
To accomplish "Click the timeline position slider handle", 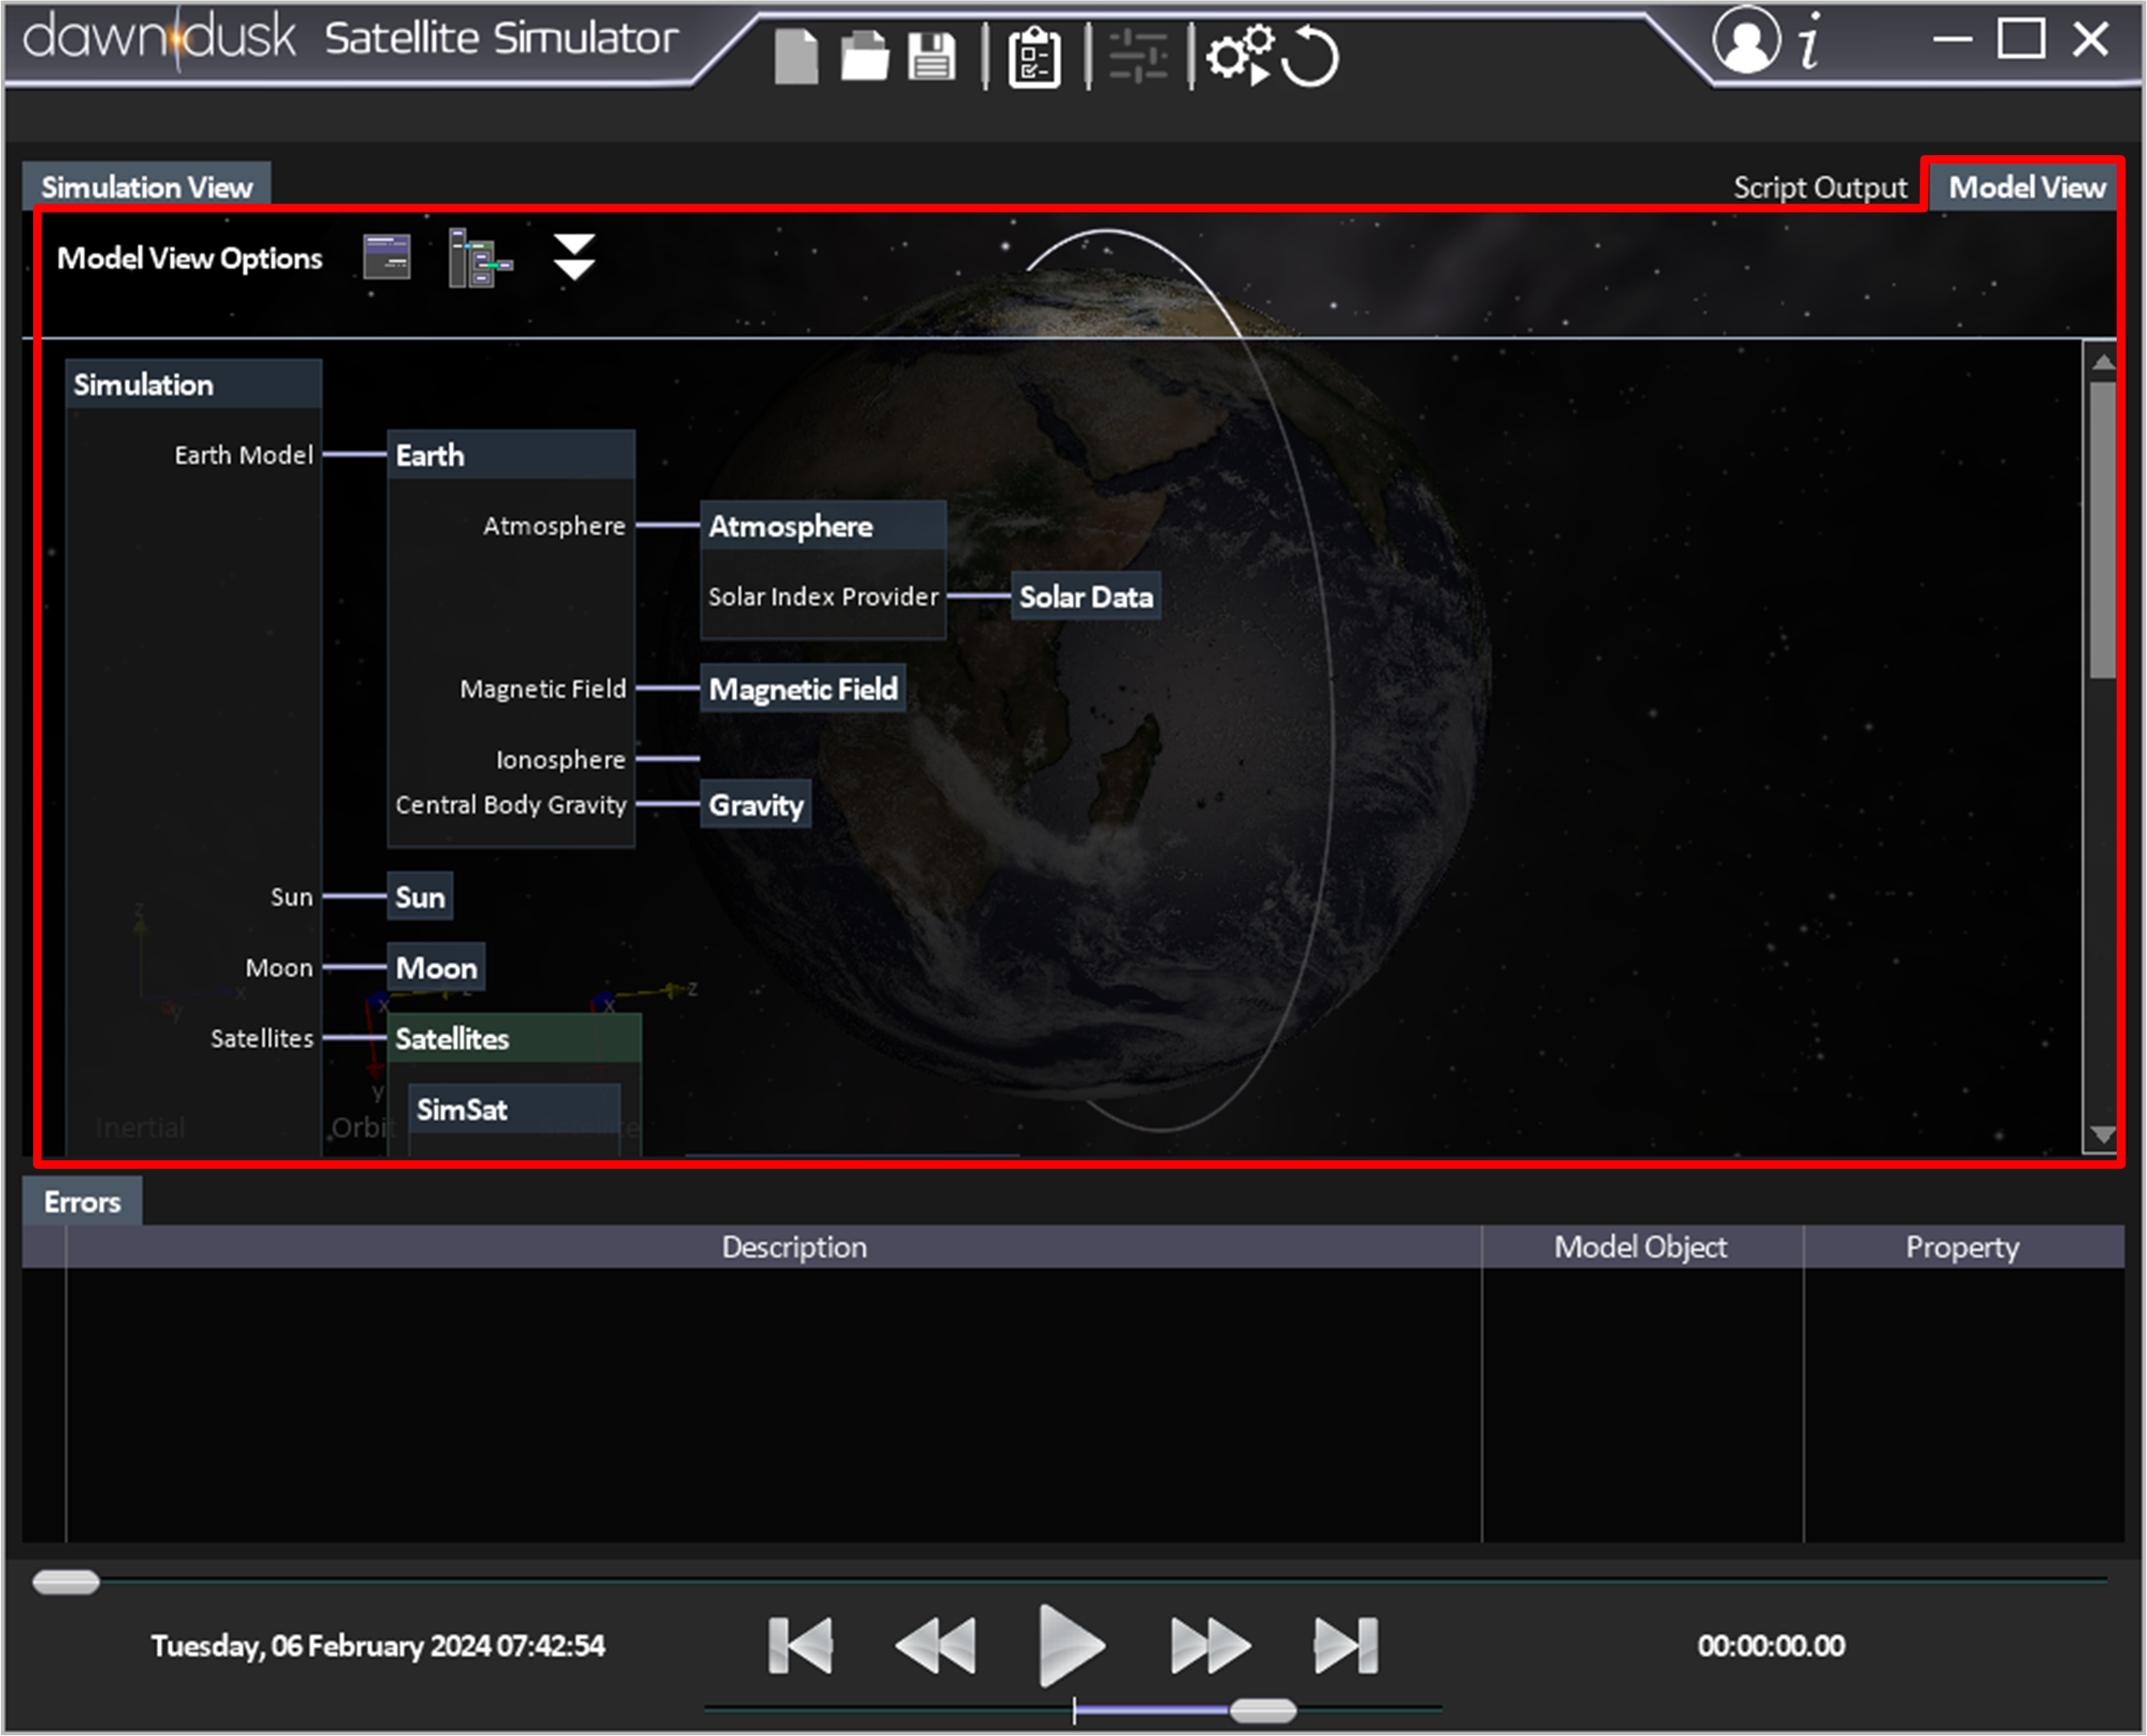I will point(66,1582).
